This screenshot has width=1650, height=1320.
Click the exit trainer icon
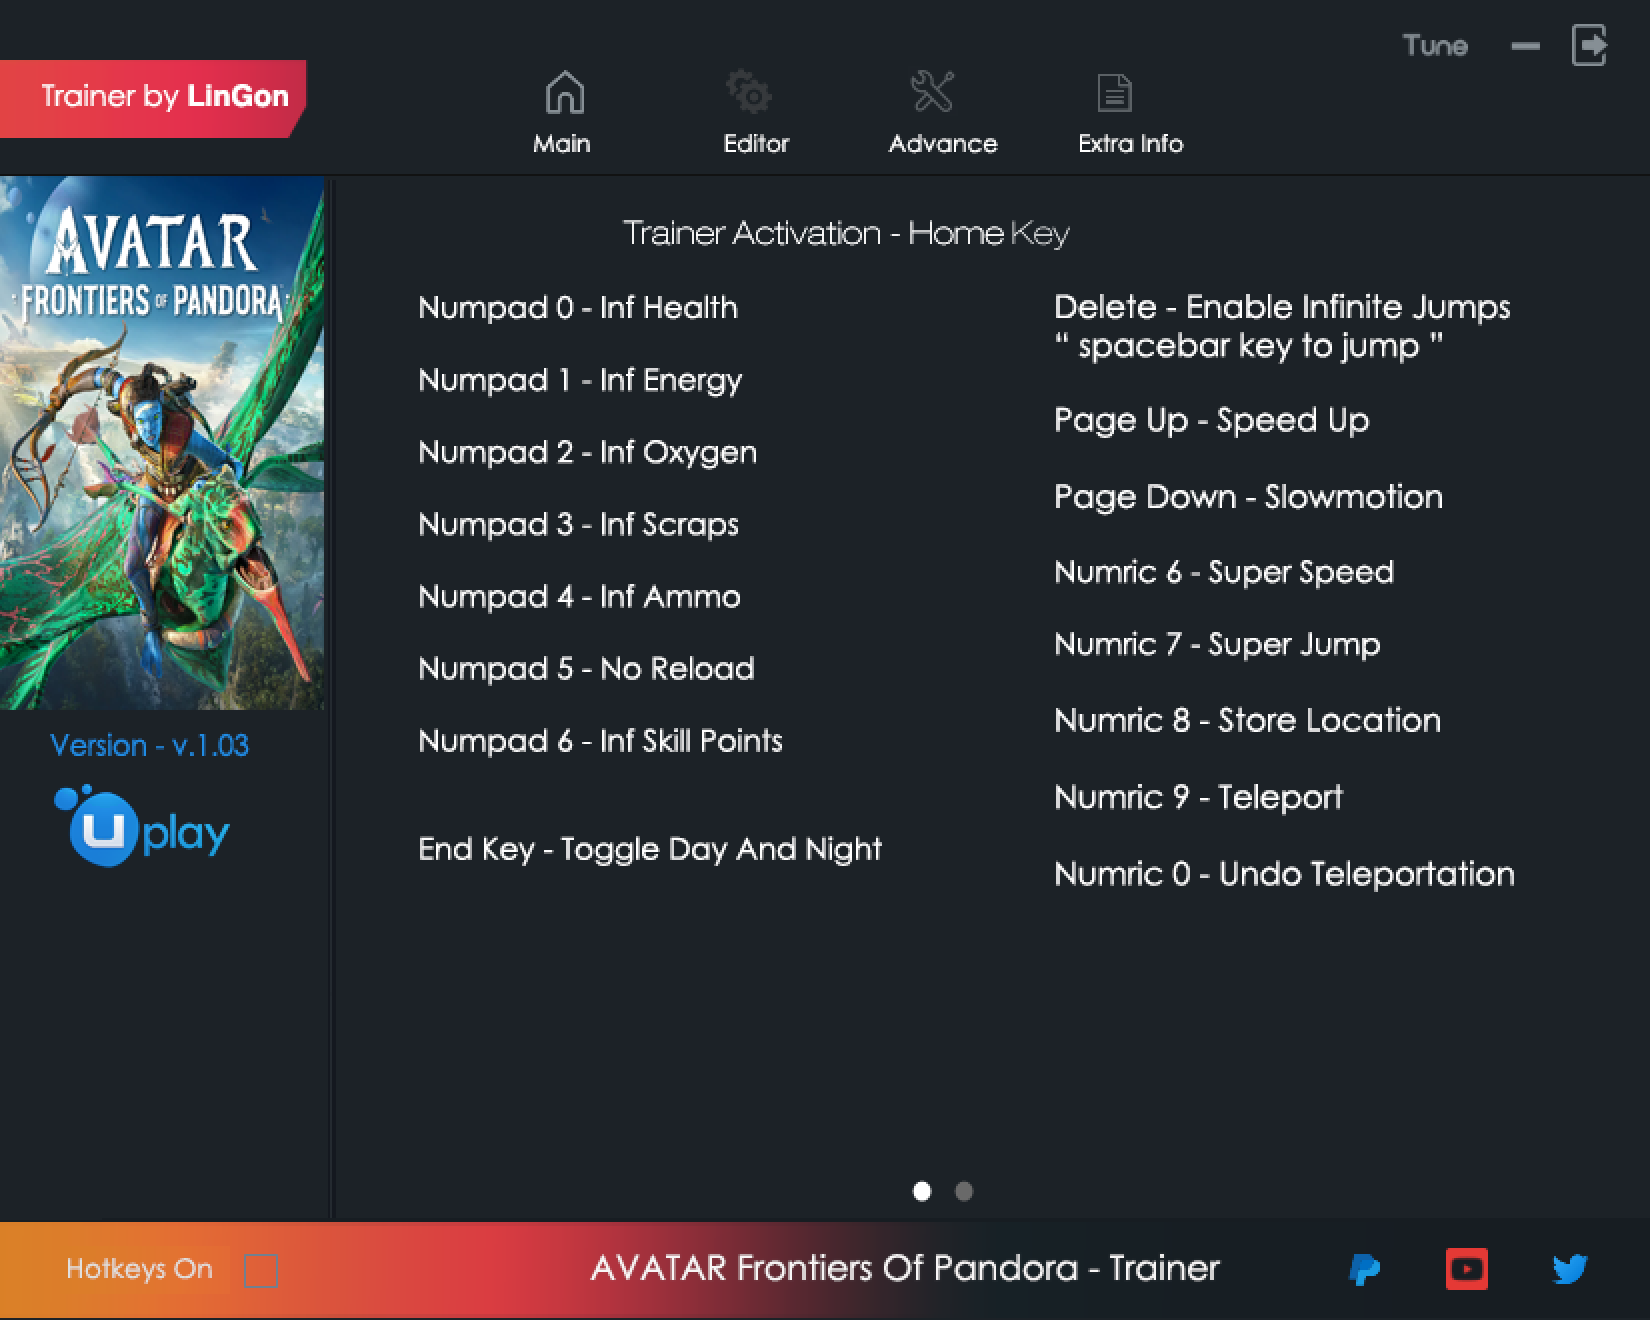(x=1589, y=46)
